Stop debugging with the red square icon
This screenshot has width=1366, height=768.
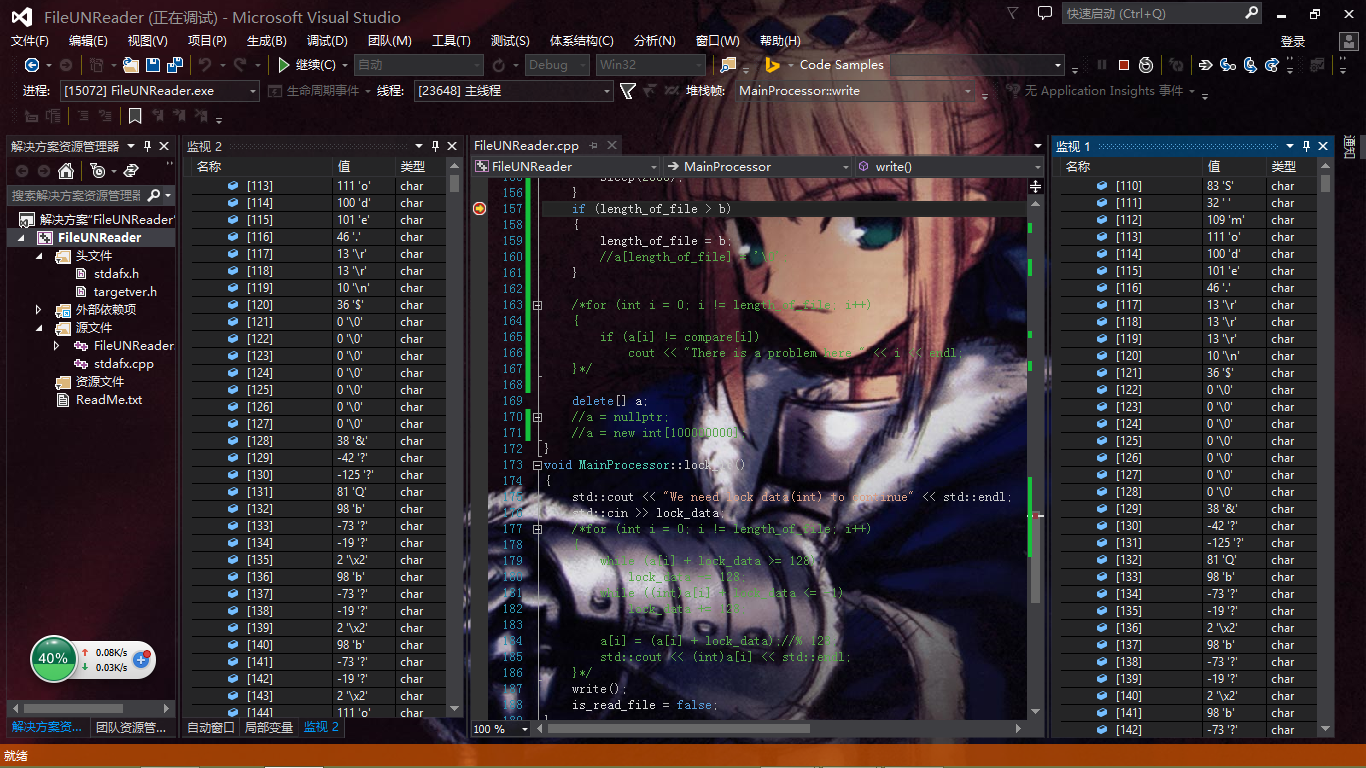pos(1124,65)
